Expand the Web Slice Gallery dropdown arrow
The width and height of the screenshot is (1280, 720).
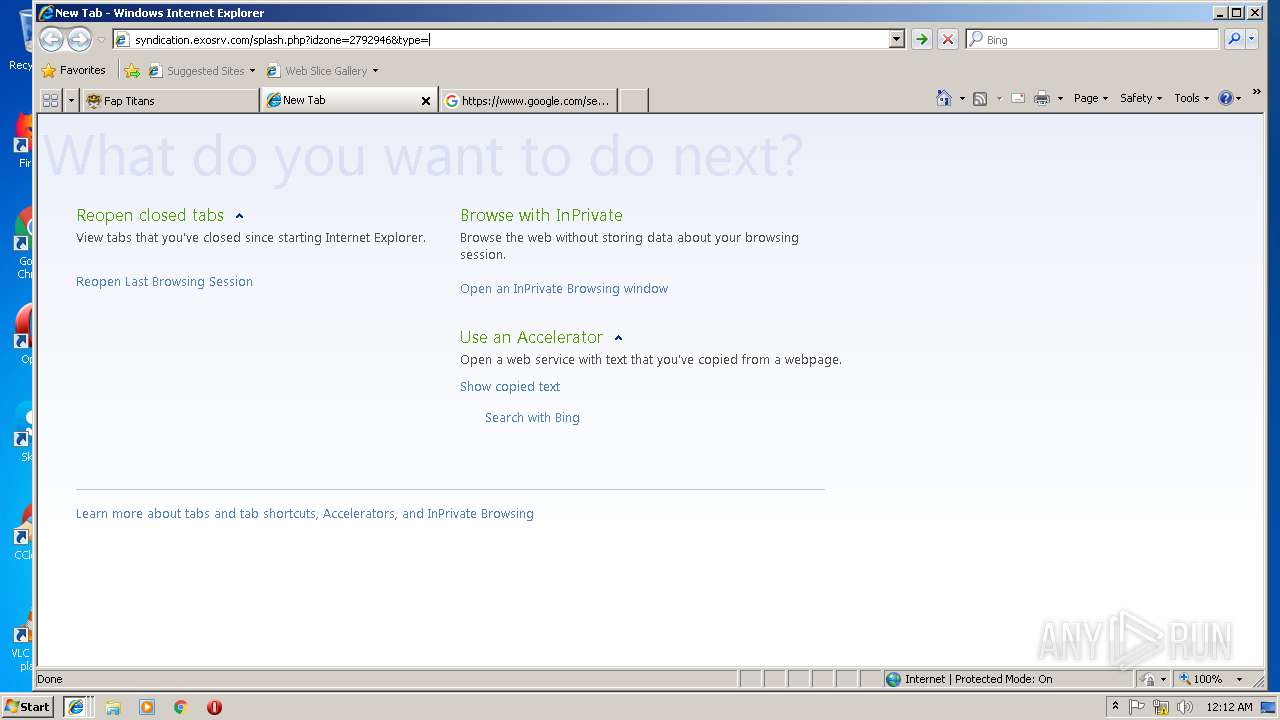375,70
